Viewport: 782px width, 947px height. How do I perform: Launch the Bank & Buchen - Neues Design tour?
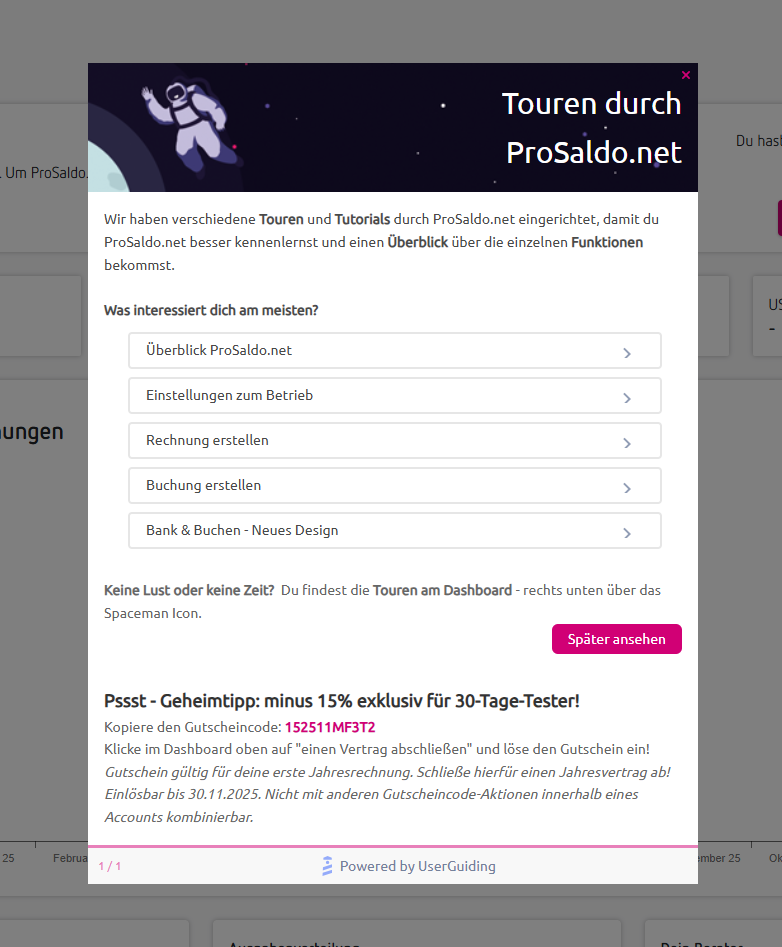pos(395,530)
